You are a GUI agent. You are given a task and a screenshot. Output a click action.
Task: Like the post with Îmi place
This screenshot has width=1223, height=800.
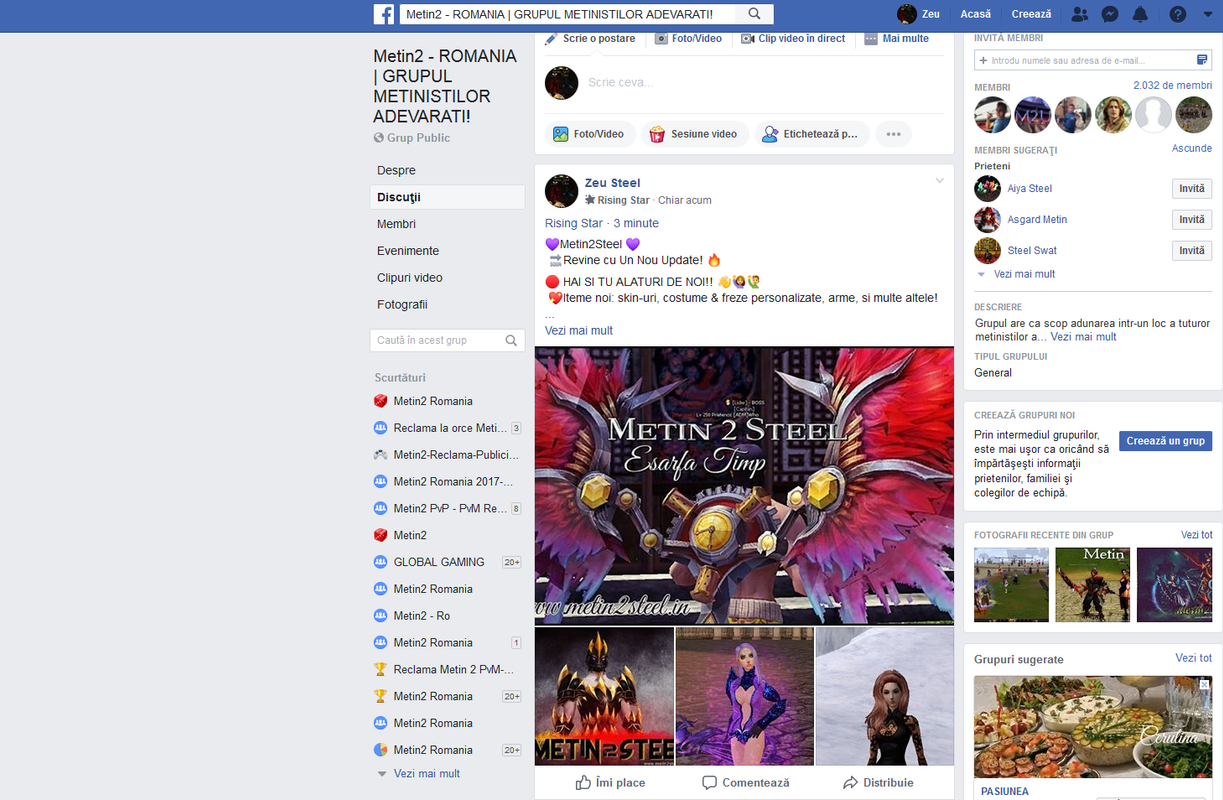[610, 783]
